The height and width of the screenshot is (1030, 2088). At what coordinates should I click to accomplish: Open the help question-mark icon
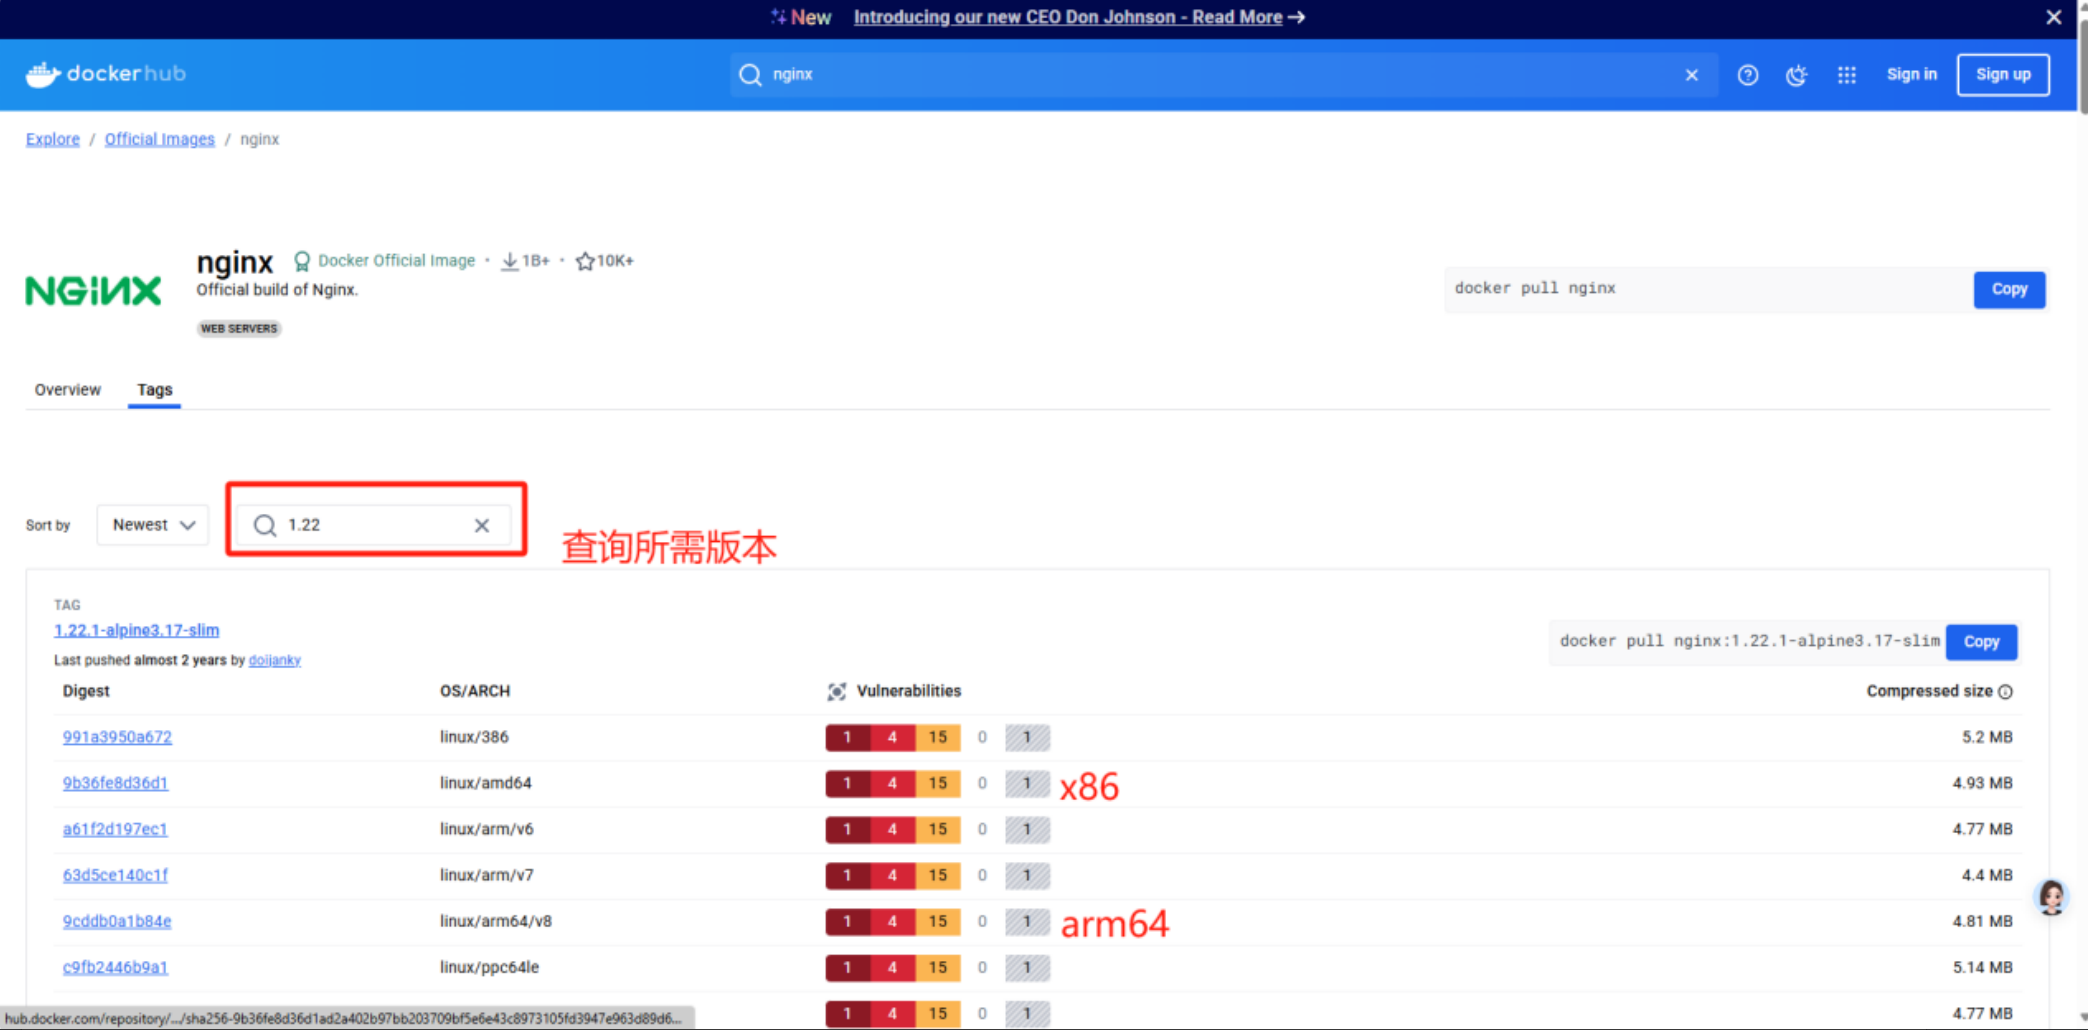(1748, 75)
